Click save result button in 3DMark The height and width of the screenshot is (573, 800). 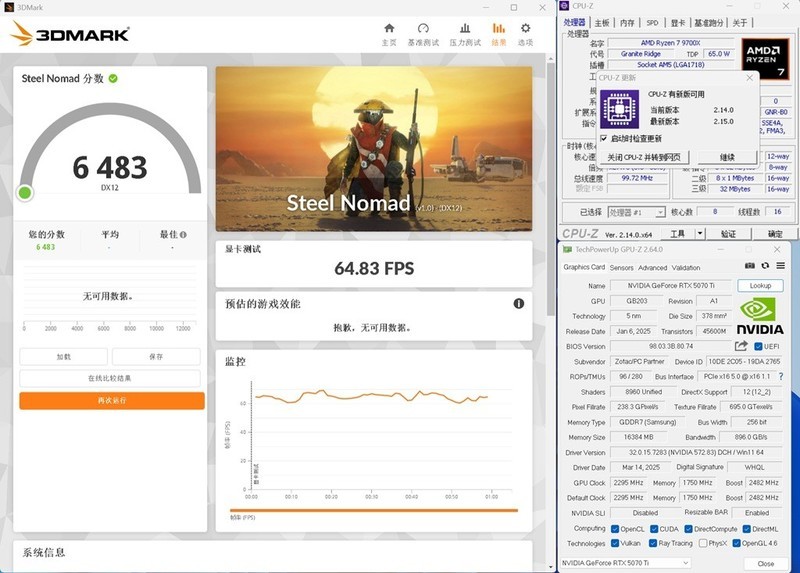[x=156, y=357]
